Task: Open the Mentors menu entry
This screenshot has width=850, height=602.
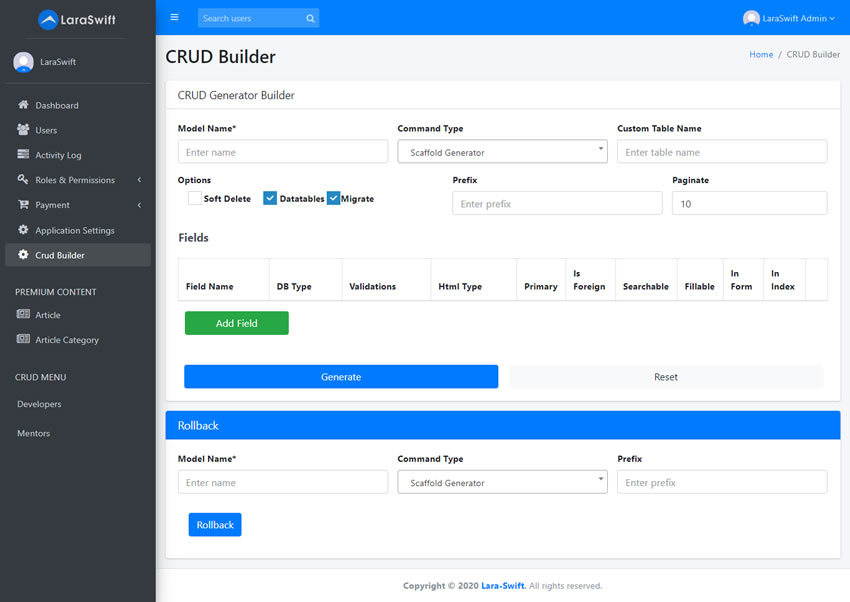Action: click(x=33, y=433)
